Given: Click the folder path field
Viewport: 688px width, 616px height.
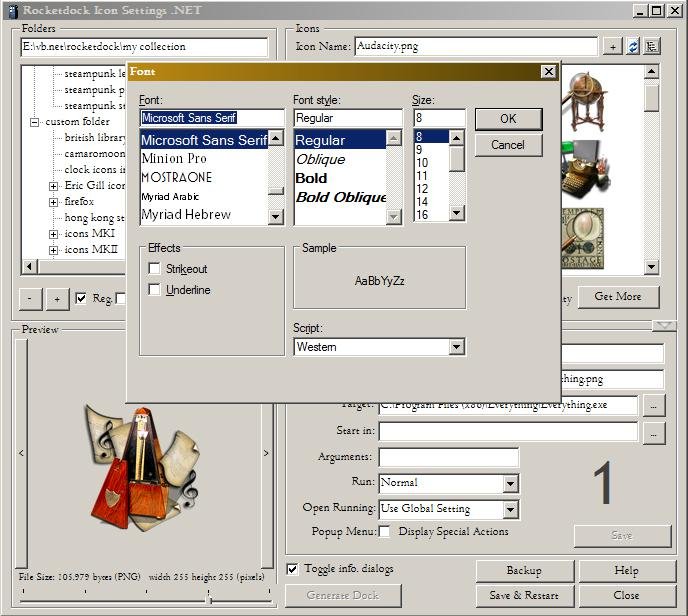Looking at the screenshot, I should click(x=144, y=47).
